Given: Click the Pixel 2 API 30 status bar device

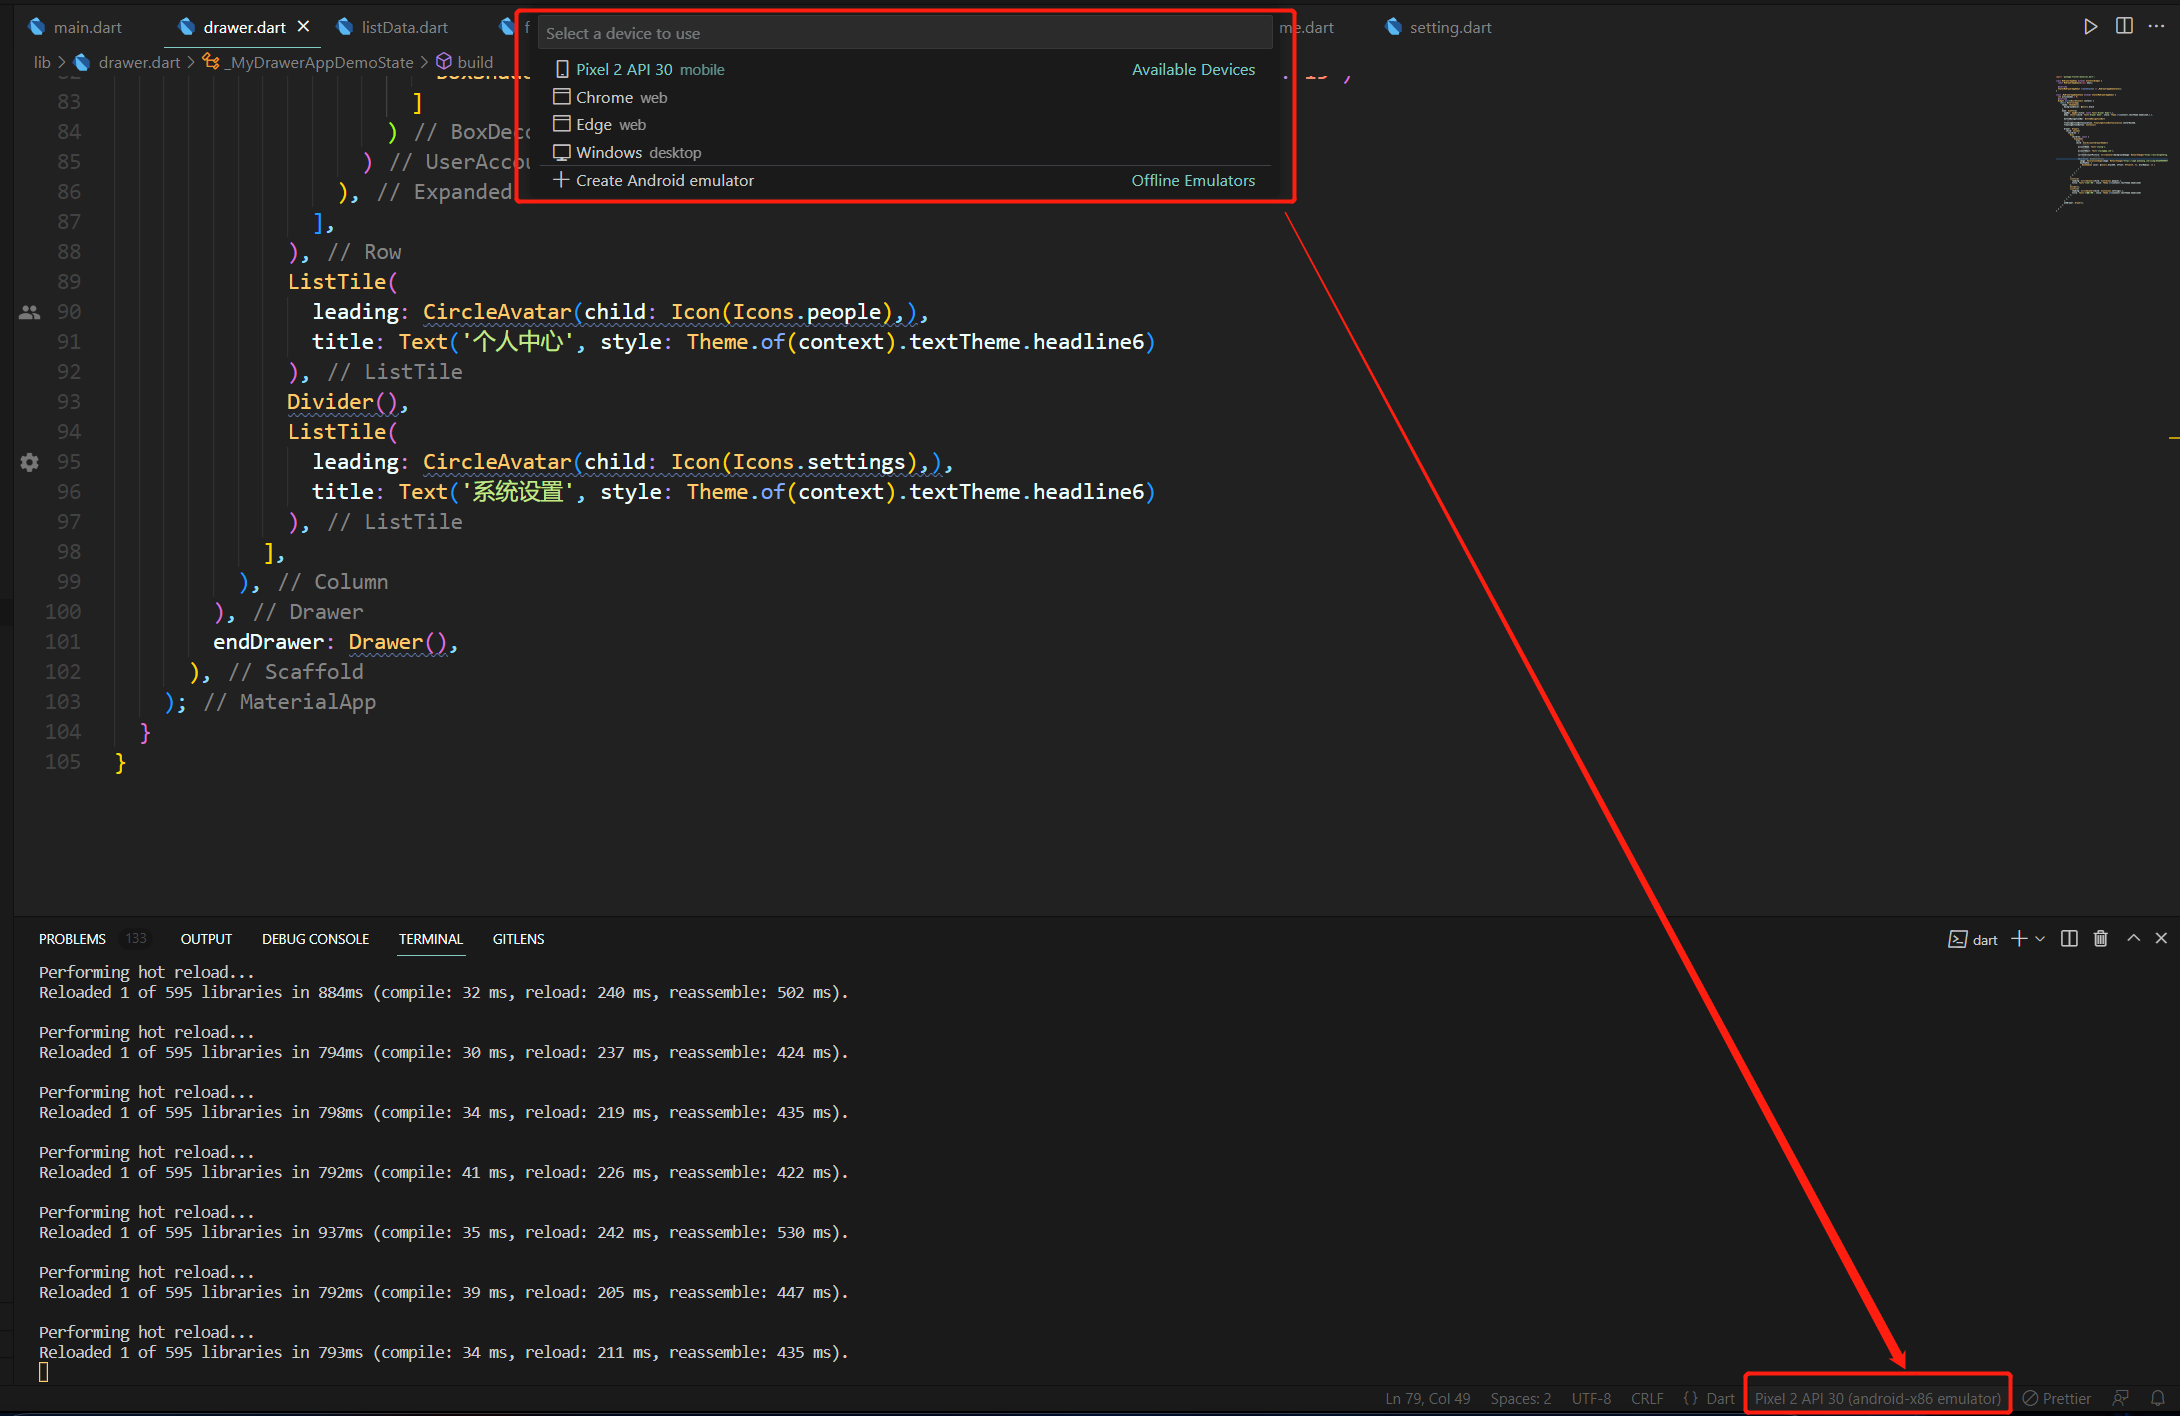Looking at the screenshot, I should click(1877, 1398).
